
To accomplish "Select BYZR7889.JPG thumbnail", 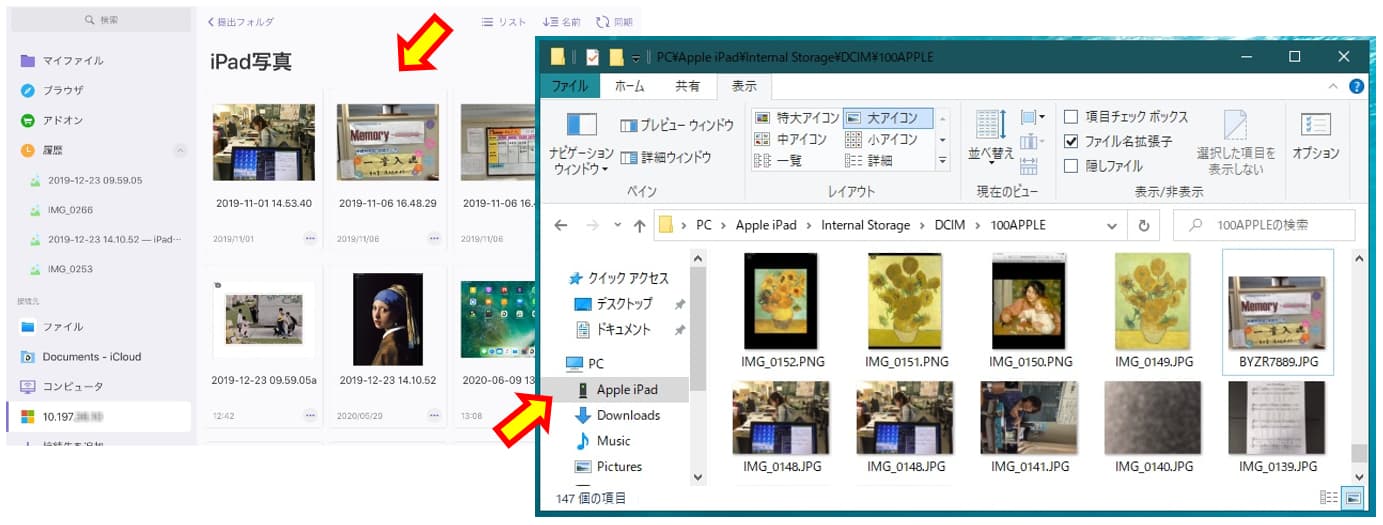I will click(x=1278, y=311).
